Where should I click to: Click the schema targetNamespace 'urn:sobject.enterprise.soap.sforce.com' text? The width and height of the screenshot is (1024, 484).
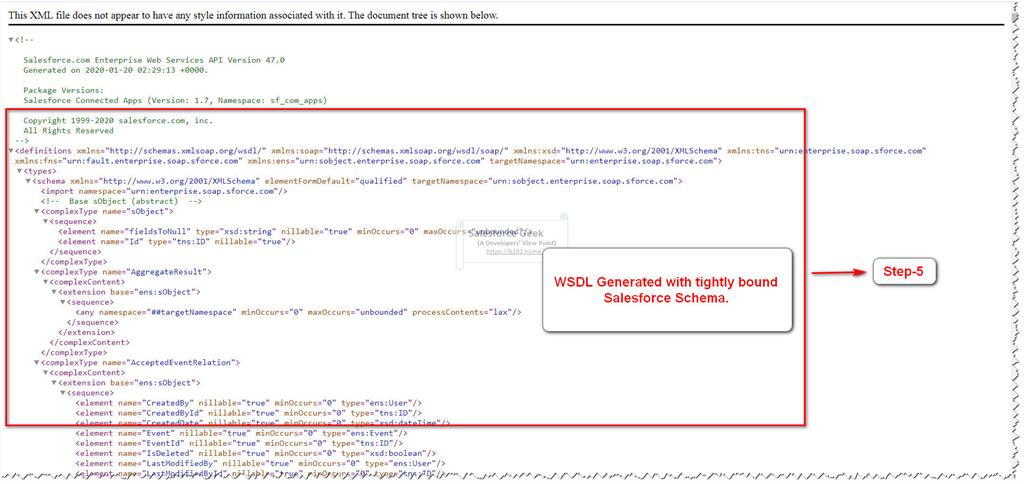[x=547, y=181]
